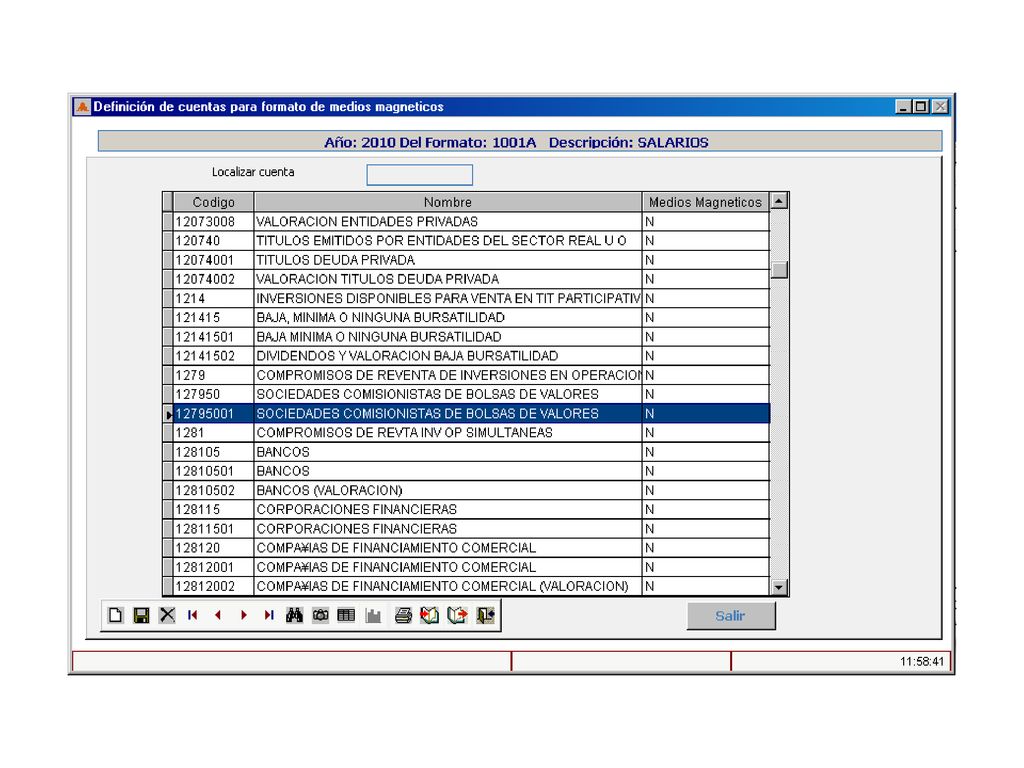This screenshot has width=1024, height=768.
Task: Select COMPROMISOS DE REVENTA DE INVERSIONES row
Action: pos(448,376)
